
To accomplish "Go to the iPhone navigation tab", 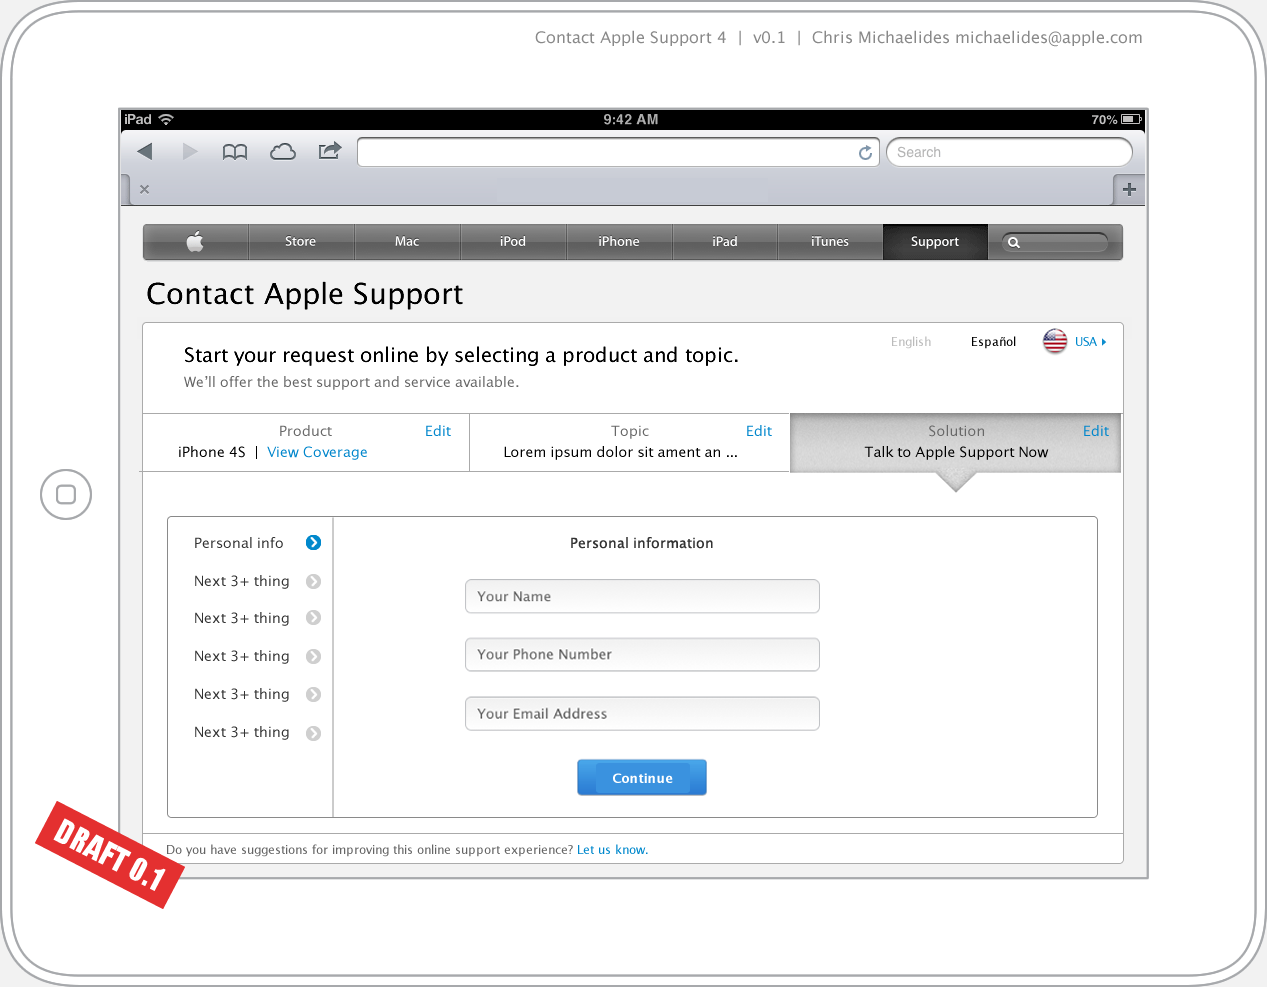I will pyautogui.click(x=618, y=242).
